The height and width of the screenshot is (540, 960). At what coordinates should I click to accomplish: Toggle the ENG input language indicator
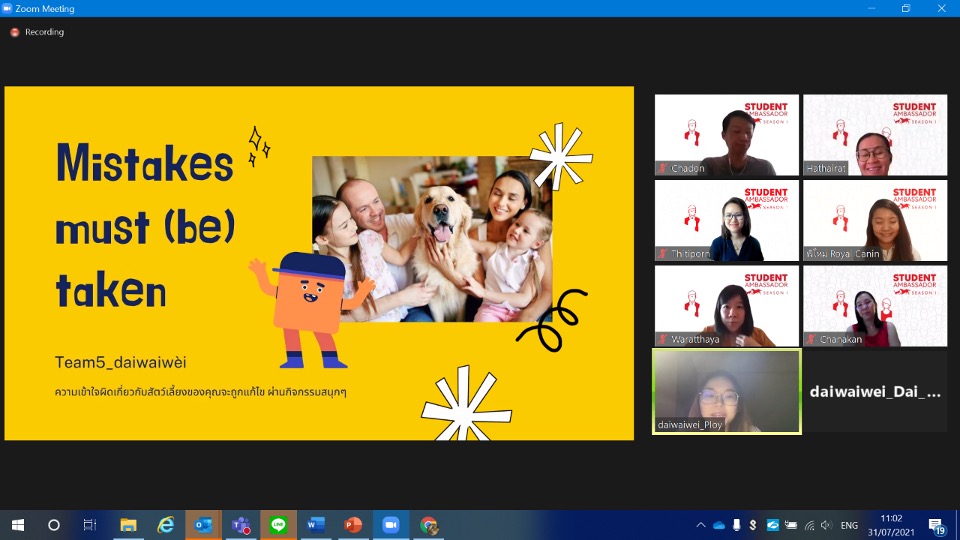849,525
